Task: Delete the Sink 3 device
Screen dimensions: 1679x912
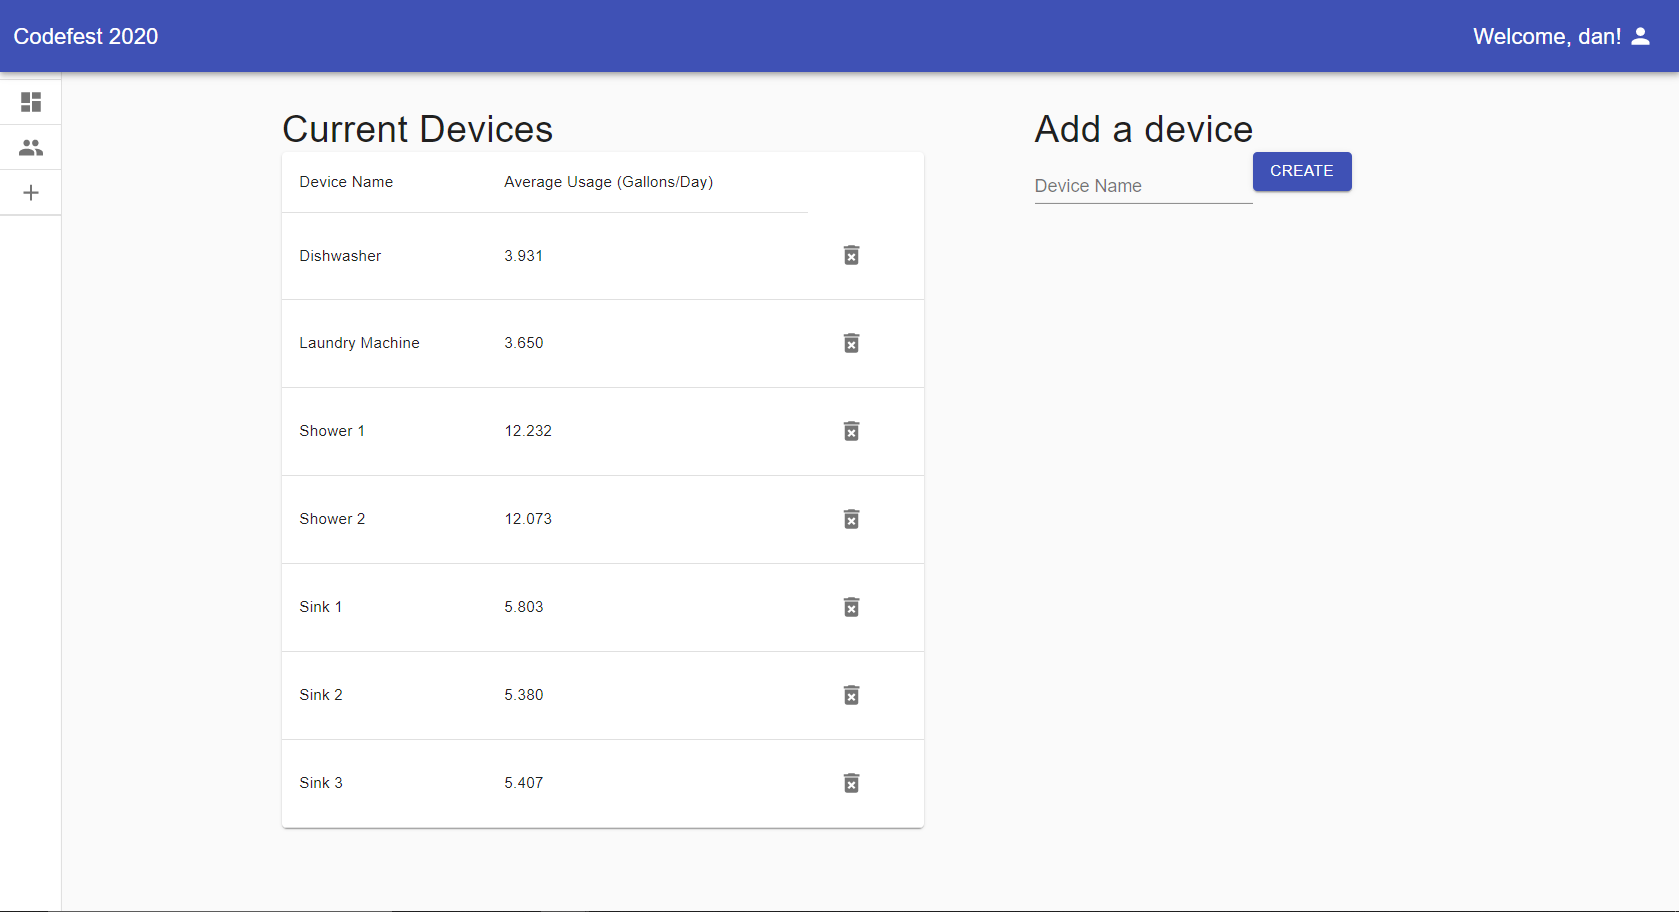Action: pos(851,783)
